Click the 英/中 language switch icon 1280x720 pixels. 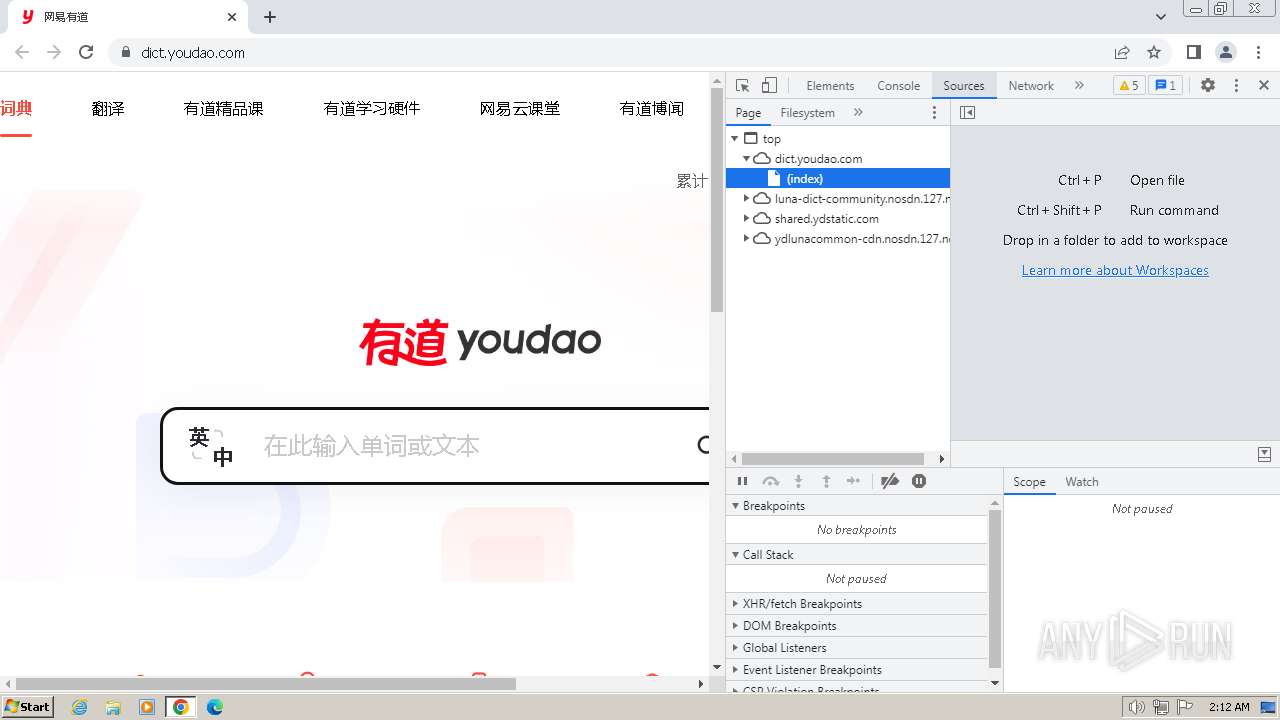211,446
